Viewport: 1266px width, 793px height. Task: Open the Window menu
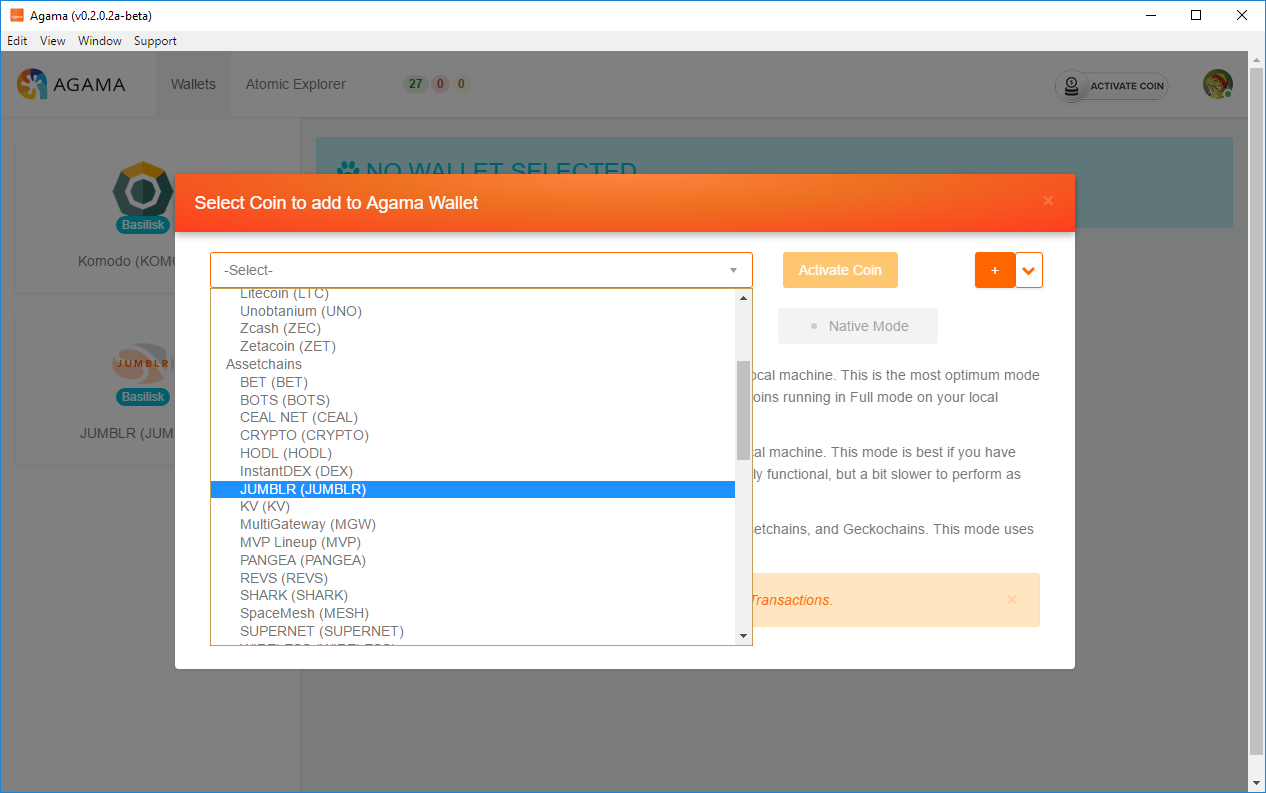100,41
